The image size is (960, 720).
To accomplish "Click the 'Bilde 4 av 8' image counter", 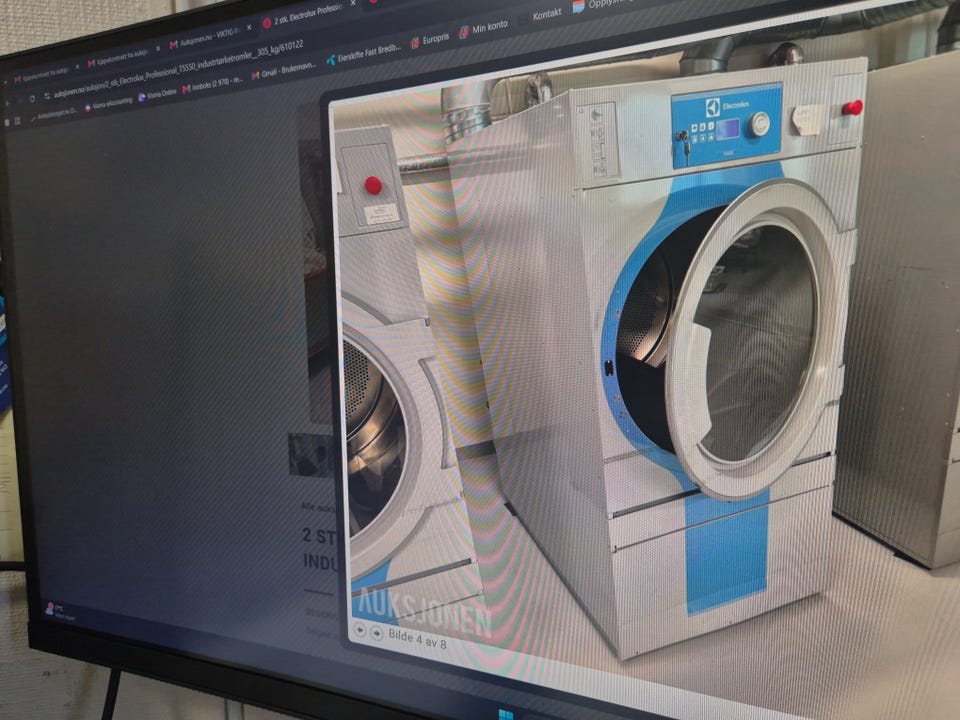I will [x=417, y=639].
